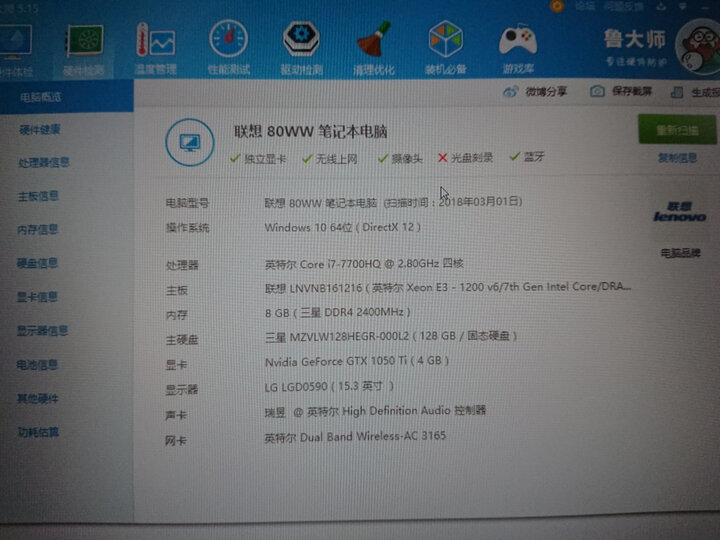Click the High Definition Audio 控制器 value

[x=375, y=411]
